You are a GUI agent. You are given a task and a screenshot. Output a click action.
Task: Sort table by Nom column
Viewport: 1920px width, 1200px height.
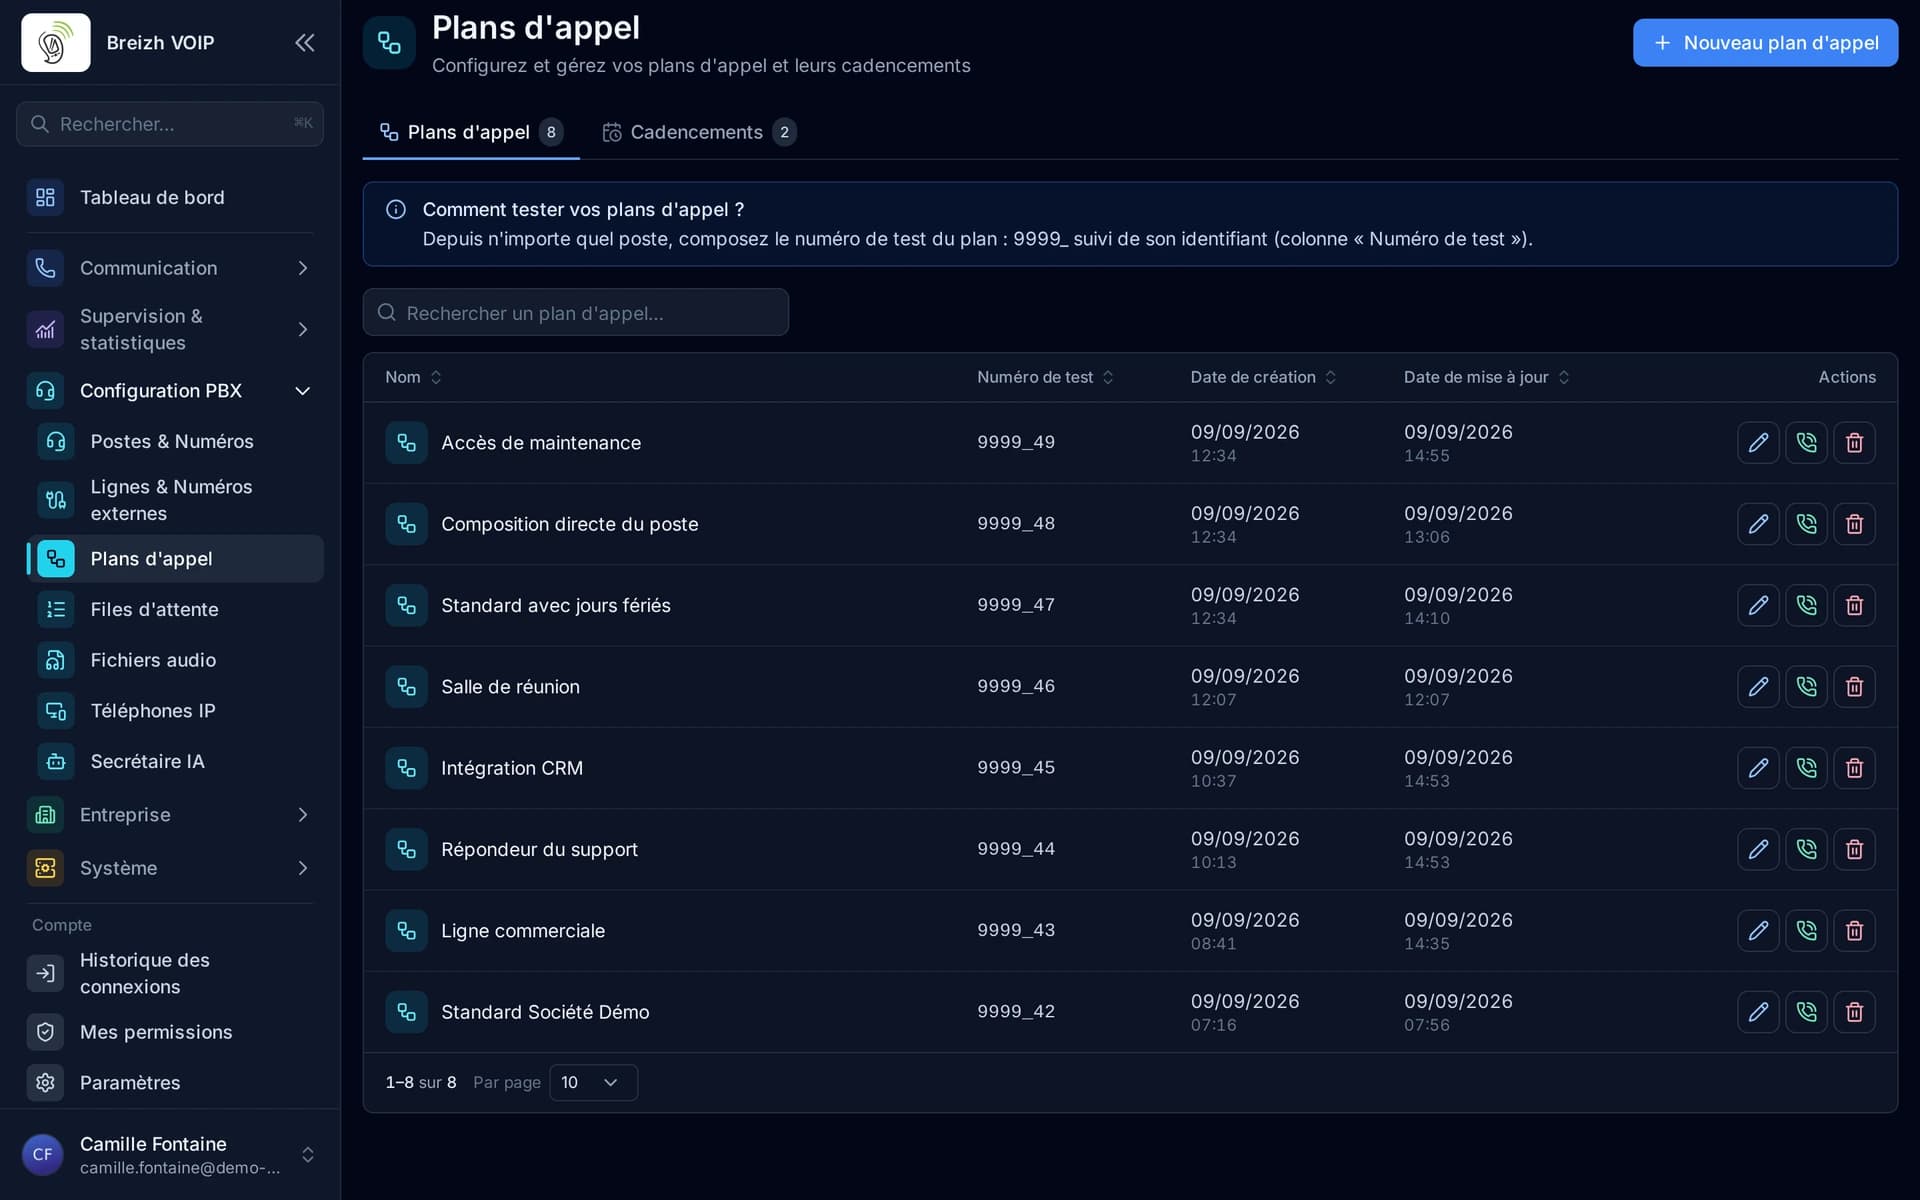[413, 378]
